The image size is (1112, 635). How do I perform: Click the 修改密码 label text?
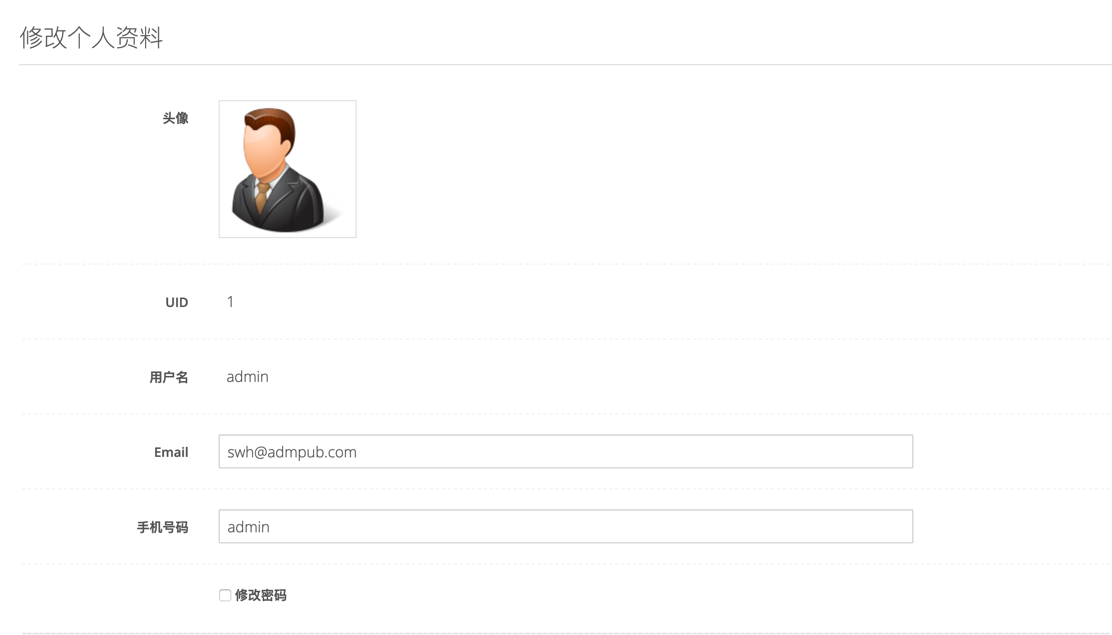pos(260,595)
